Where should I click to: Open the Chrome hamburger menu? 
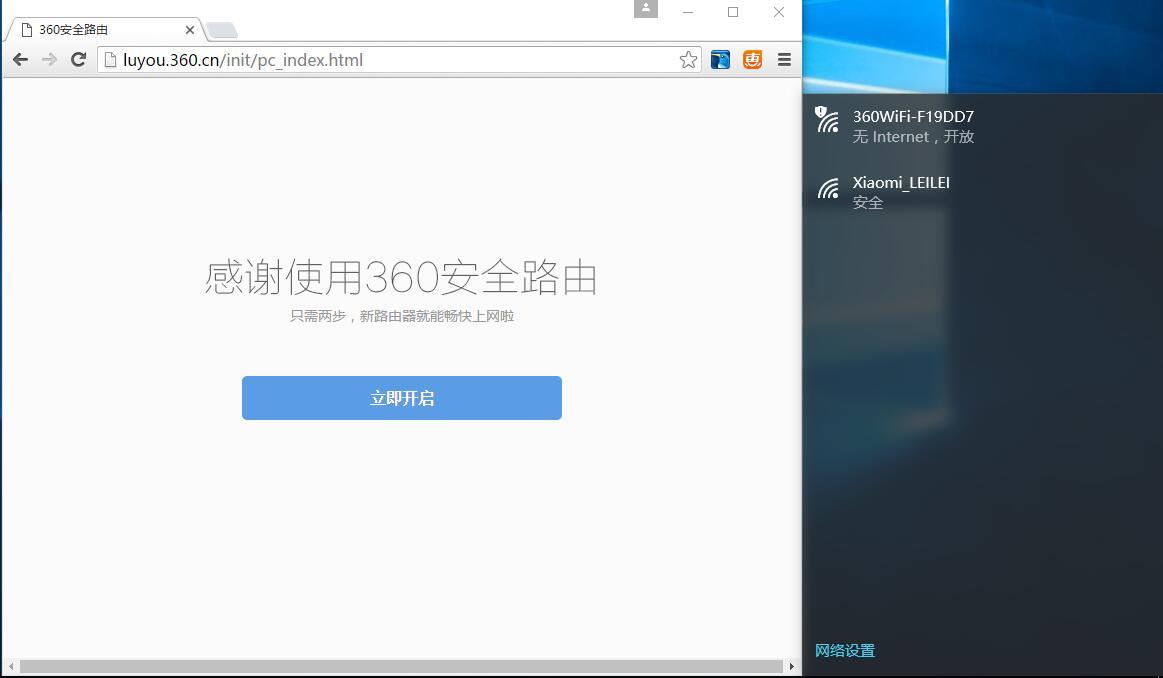[x=784, y=60]
